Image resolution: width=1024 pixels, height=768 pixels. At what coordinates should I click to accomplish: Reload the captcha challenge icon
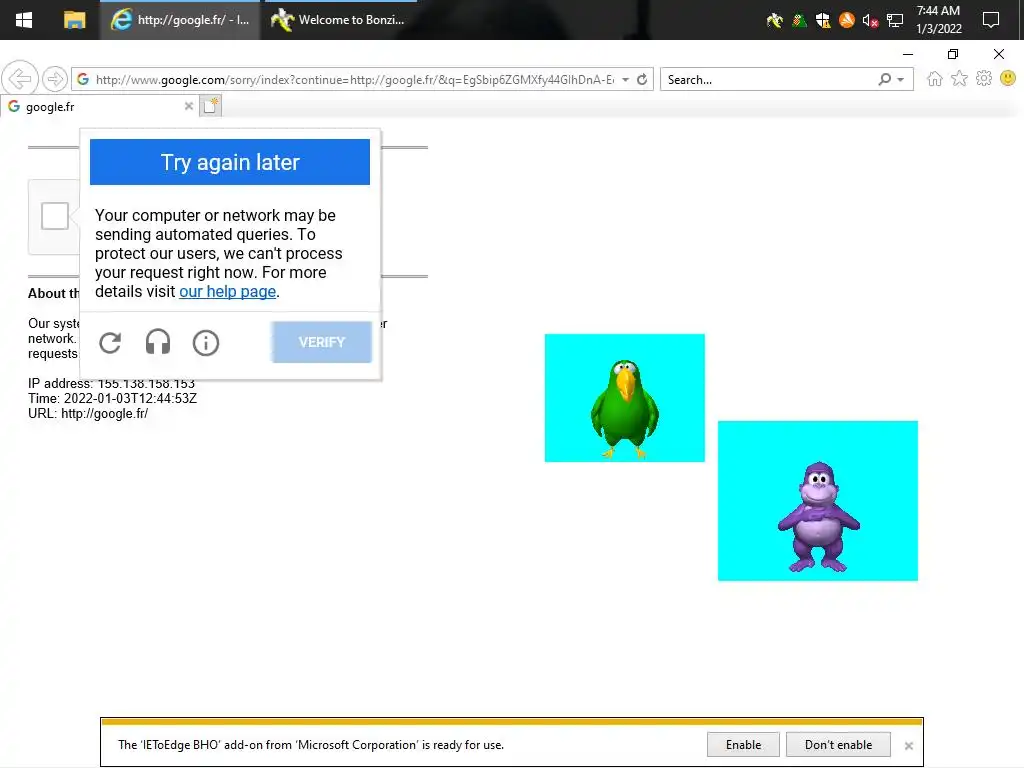110,342
